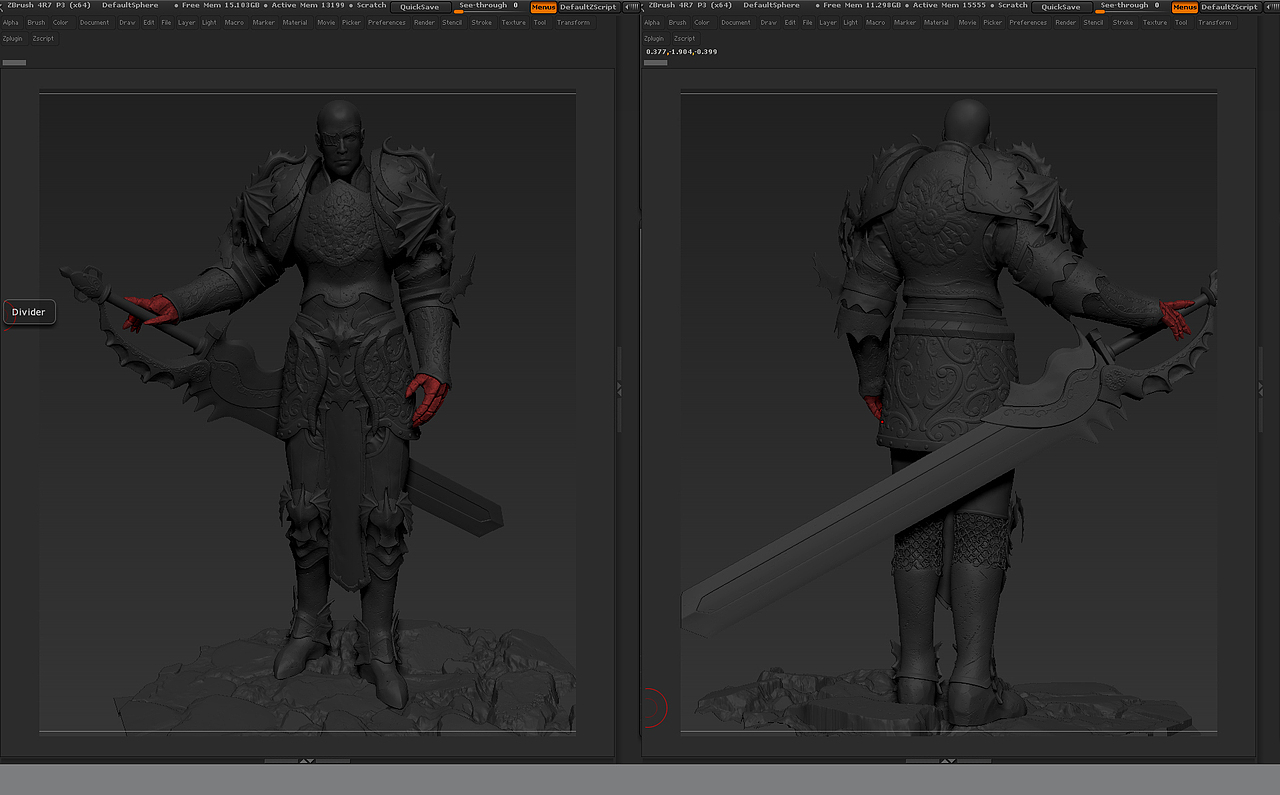Toggle the orange Menus button in right window
The width and height of the screenshot is (1280, 795).
[x=1184, y=7]
